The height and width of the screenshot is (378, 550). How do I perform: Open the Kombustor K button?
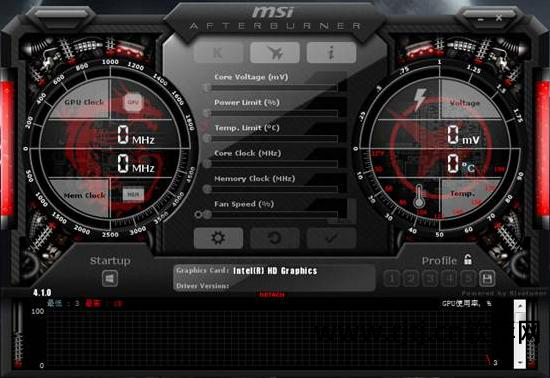[218, 53]
